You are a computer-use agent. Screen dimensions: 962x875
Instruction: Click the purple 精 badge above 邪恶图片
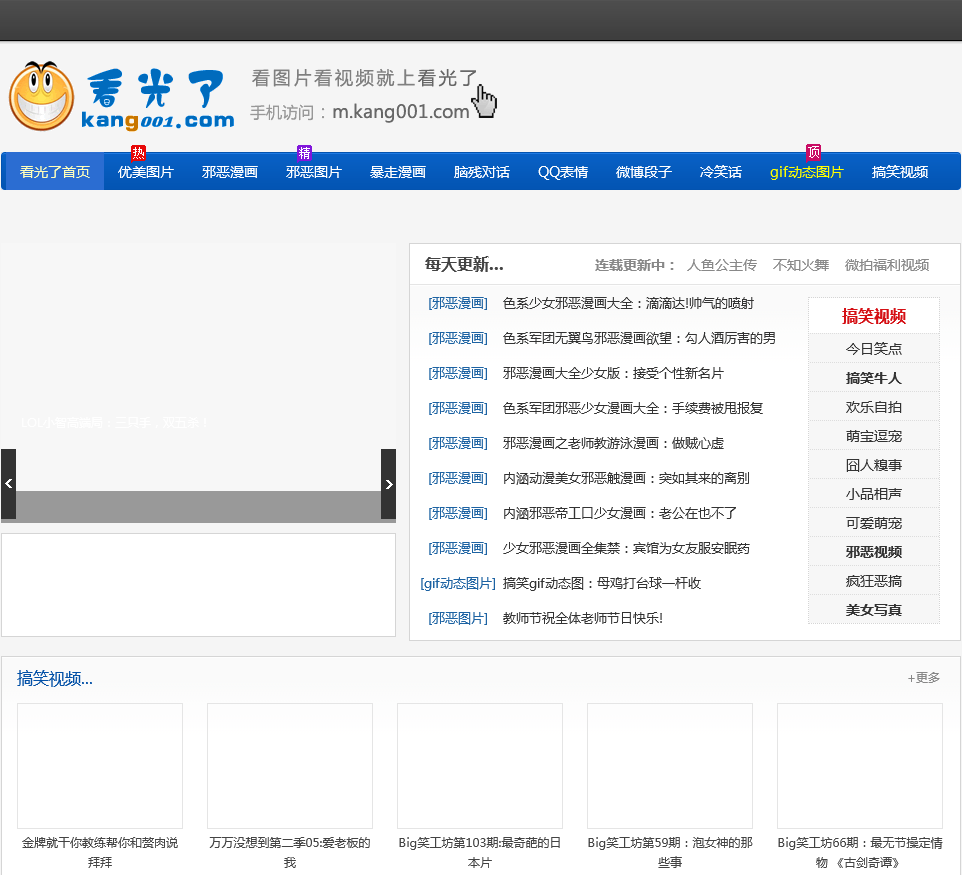pos(305,153)
